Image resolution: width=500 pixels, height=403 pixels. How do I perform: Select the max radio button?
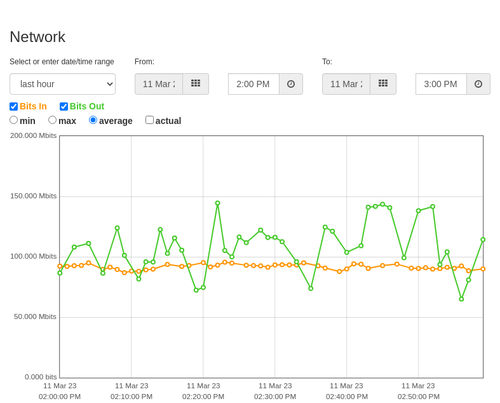52,120
